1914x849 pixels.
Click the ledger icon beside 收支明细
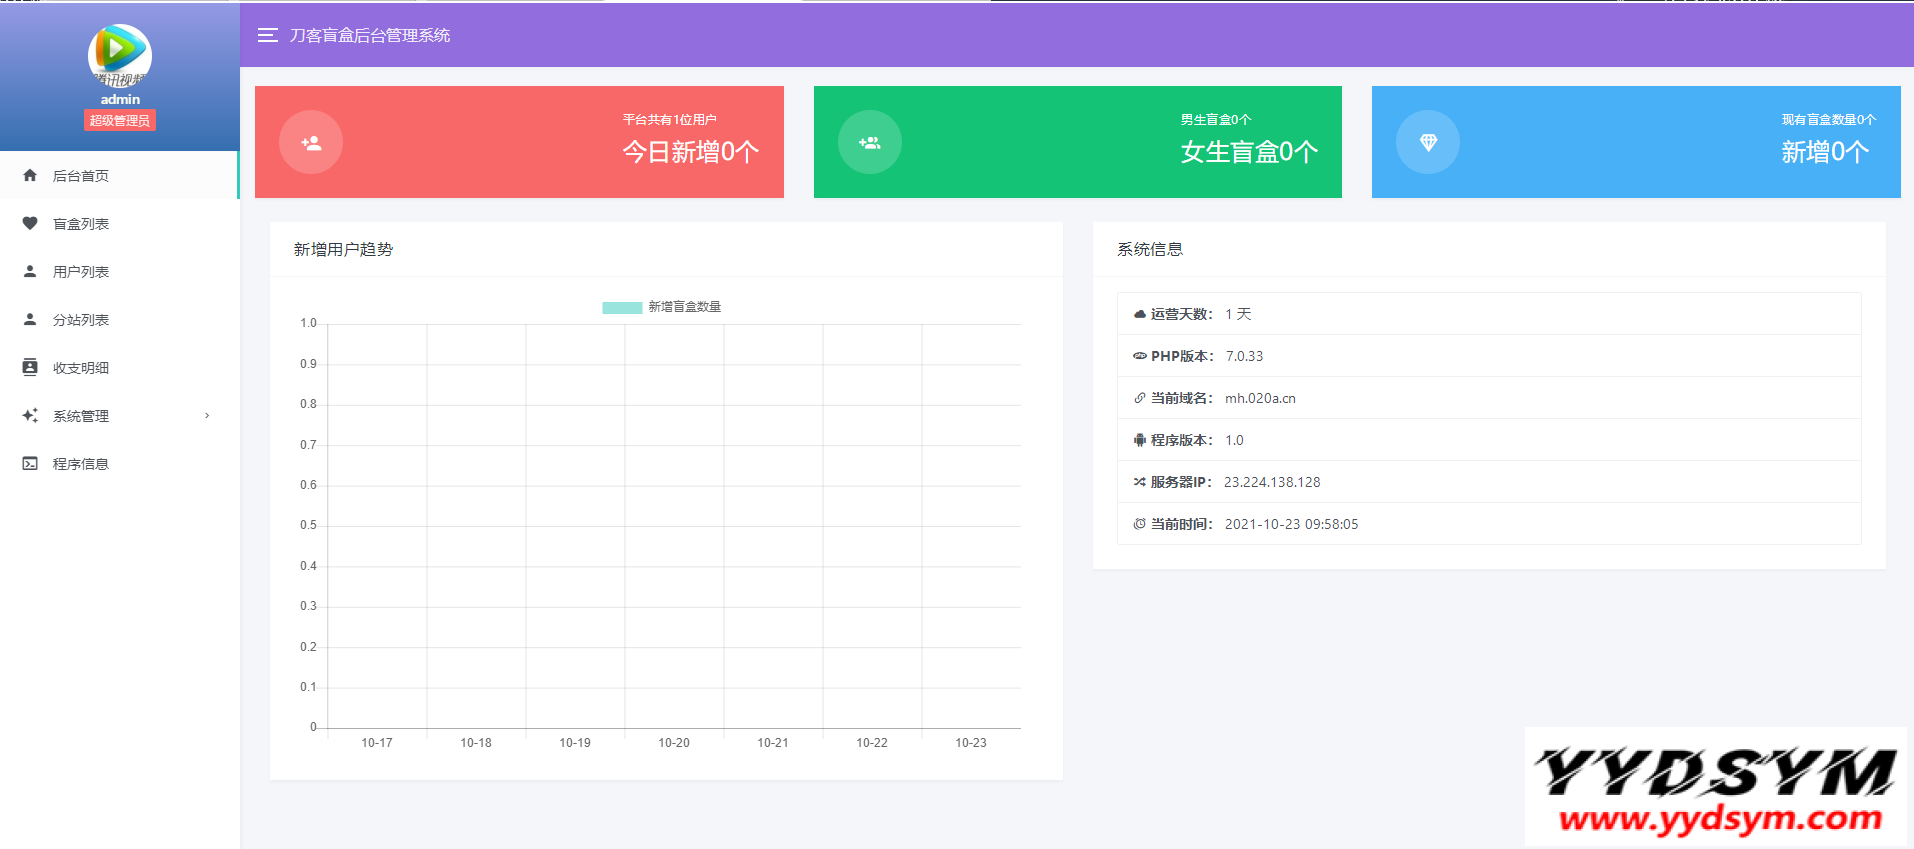click(30, 367)
